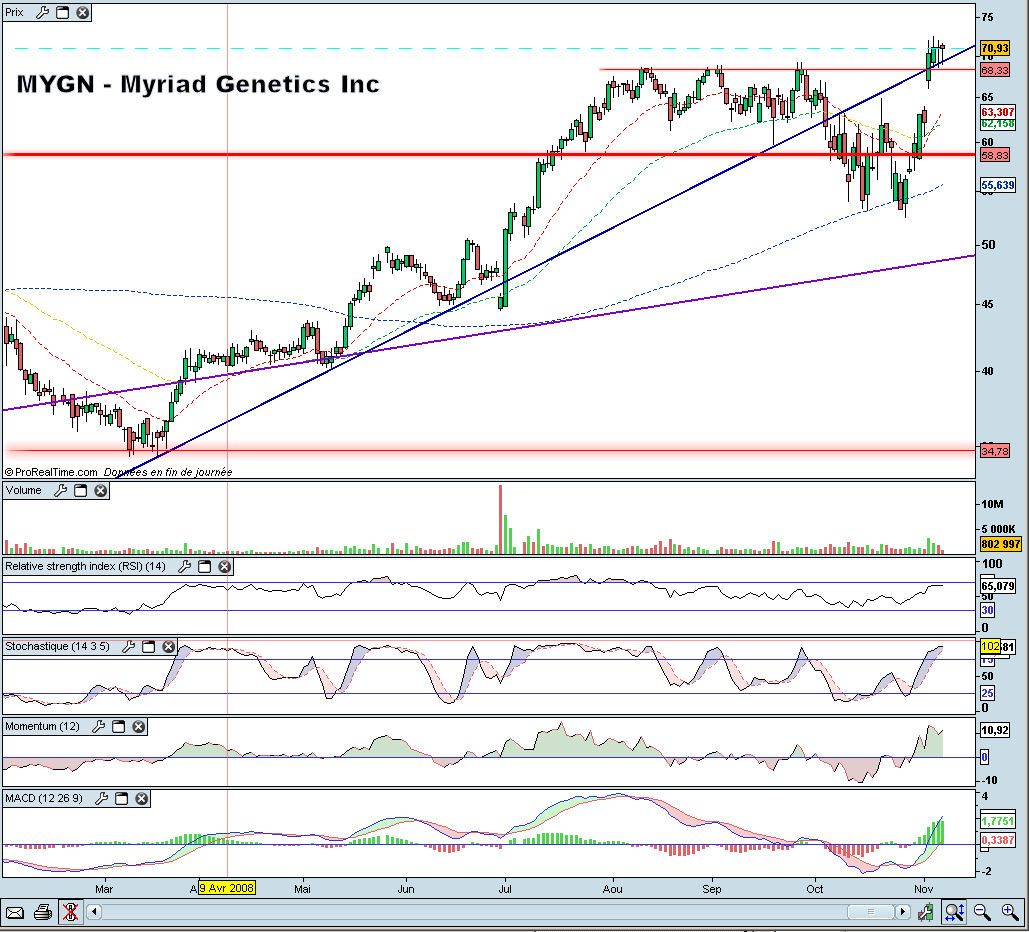The image size is (1029, 932).
Task: Detach the Prix panel window icon
Action: (62, 12)
